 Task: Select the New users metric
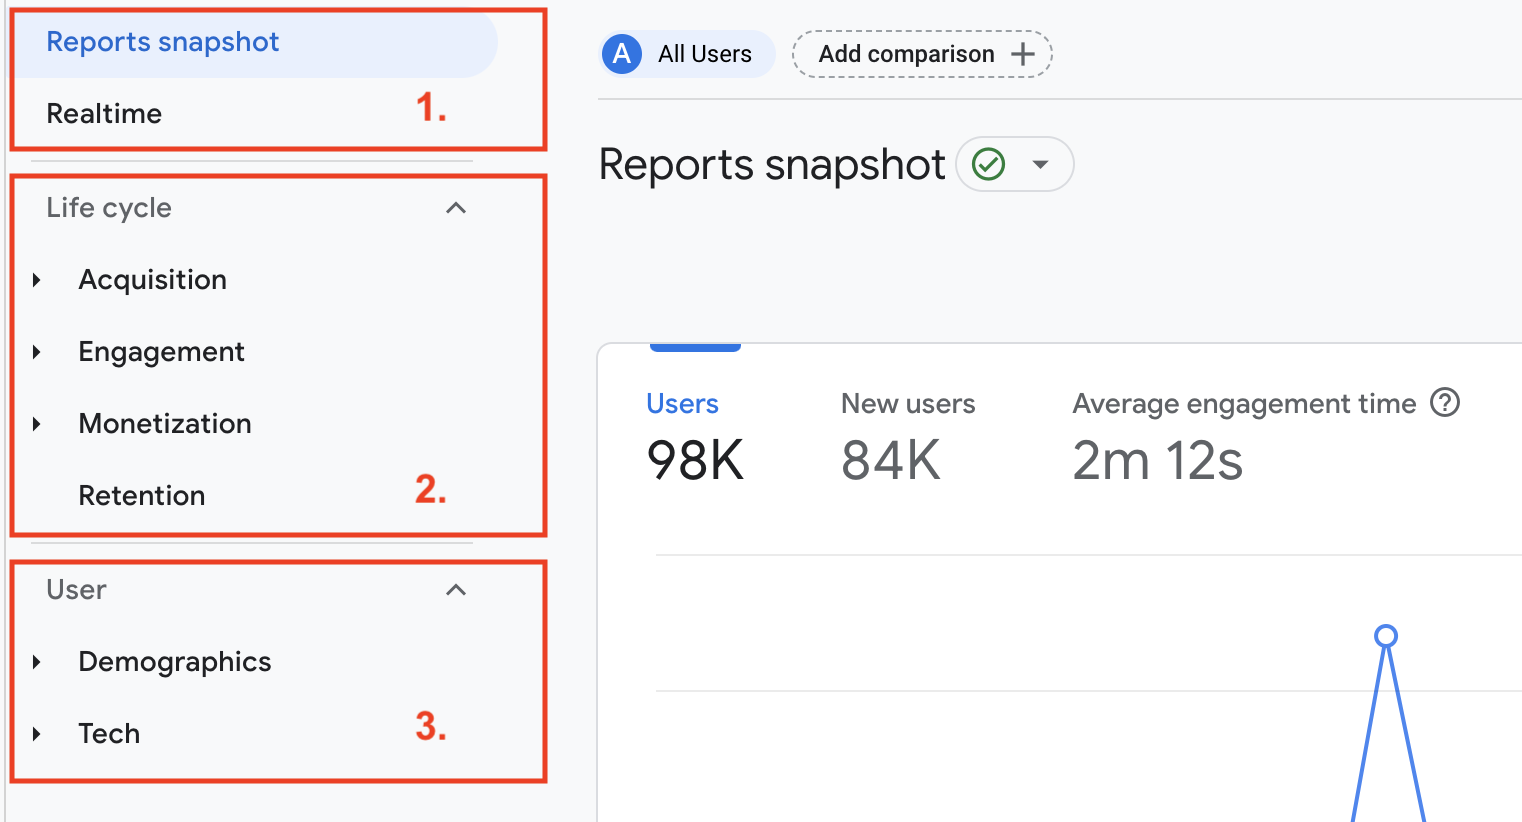click(x=907, y=404)
